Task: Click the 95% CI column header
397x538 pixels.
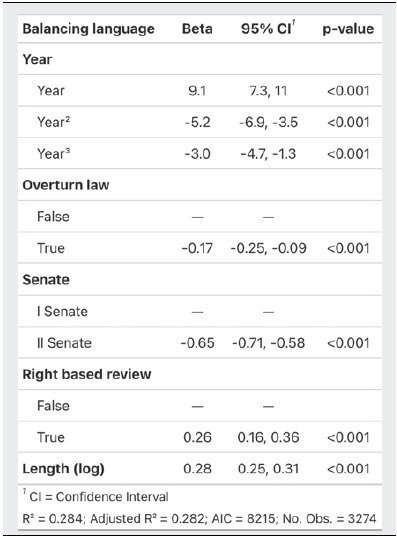Action: coord(268,28)
